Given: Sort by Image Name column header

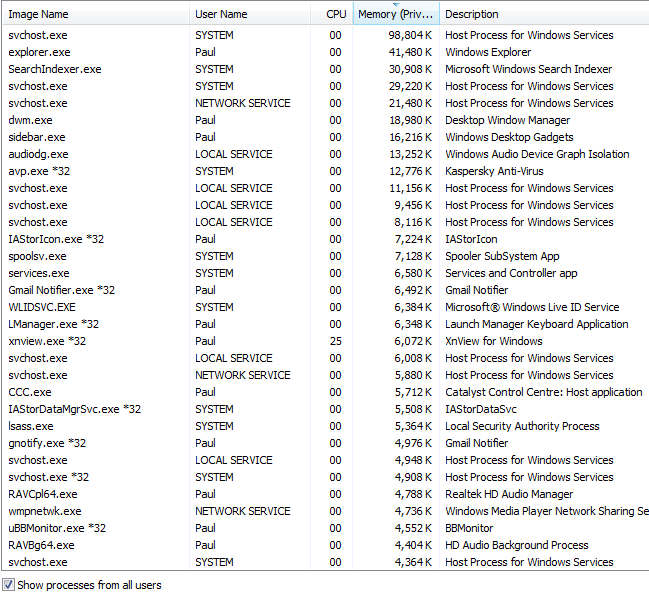Looking at the screenshot, I should click(96, 14).
